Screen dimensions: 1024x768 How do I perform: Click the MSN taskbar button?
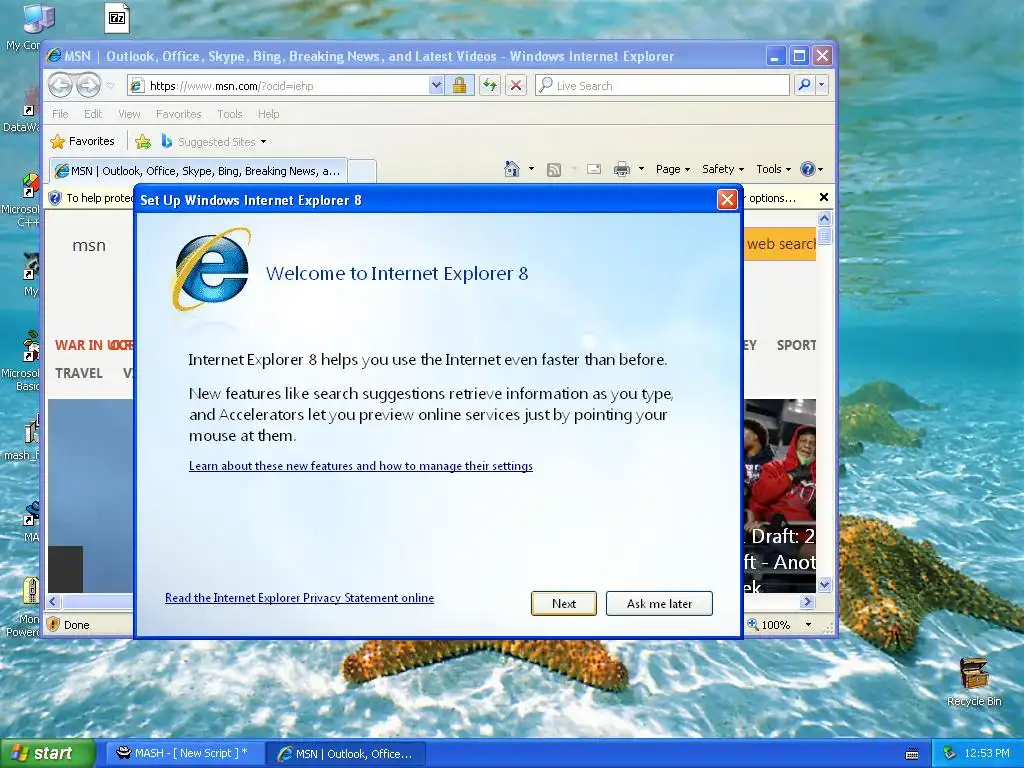[346, 754]
